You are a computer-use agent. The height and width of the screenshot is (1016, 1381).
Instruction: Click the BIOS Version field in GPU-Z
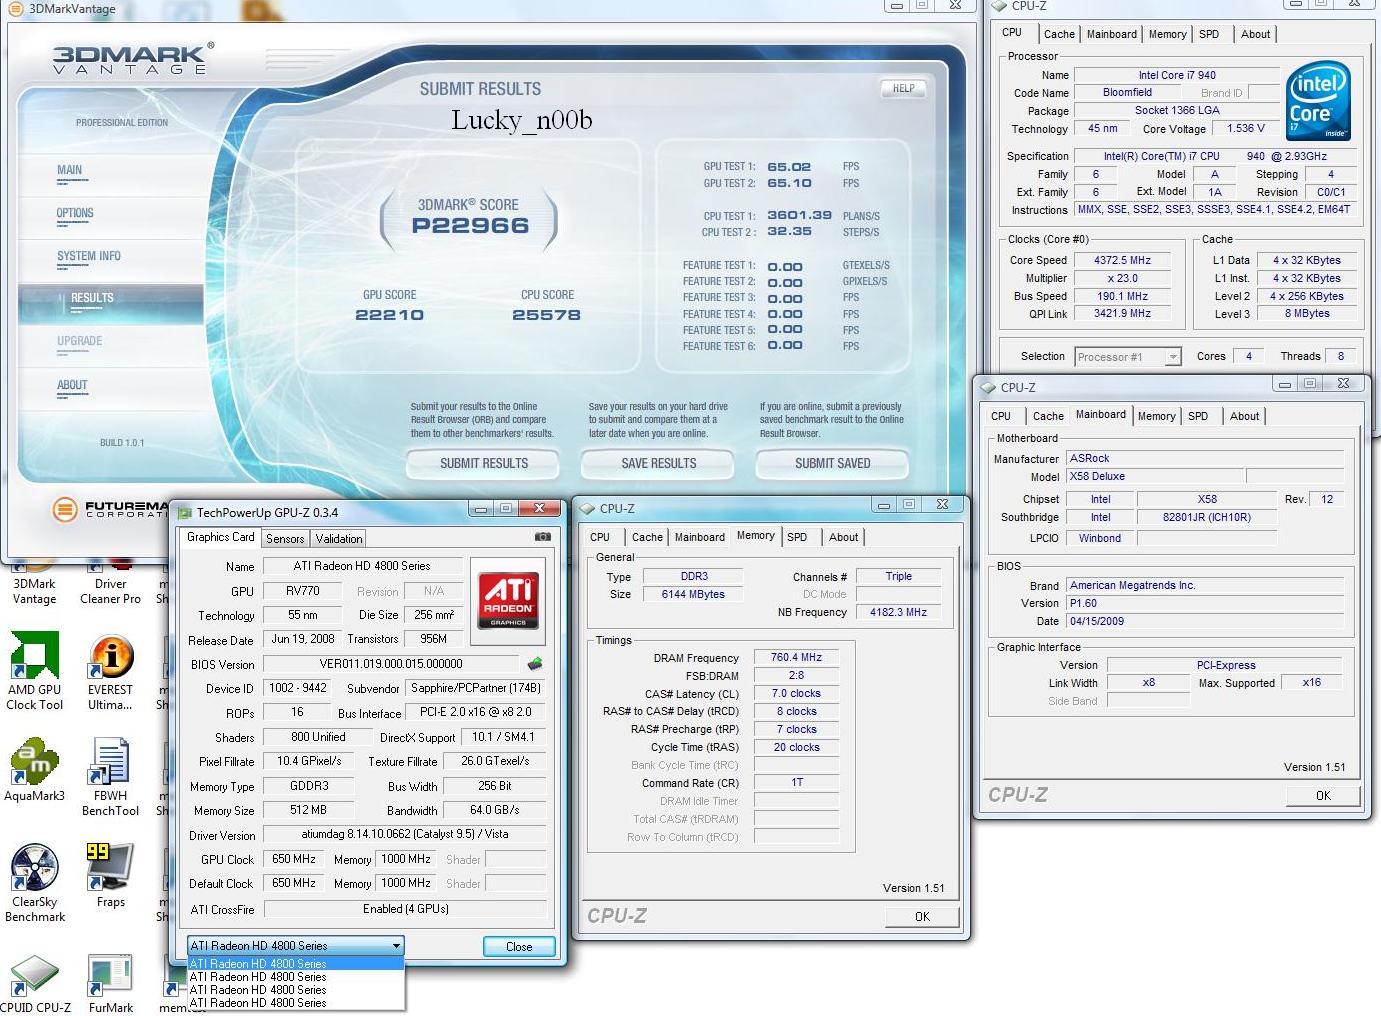391,663
